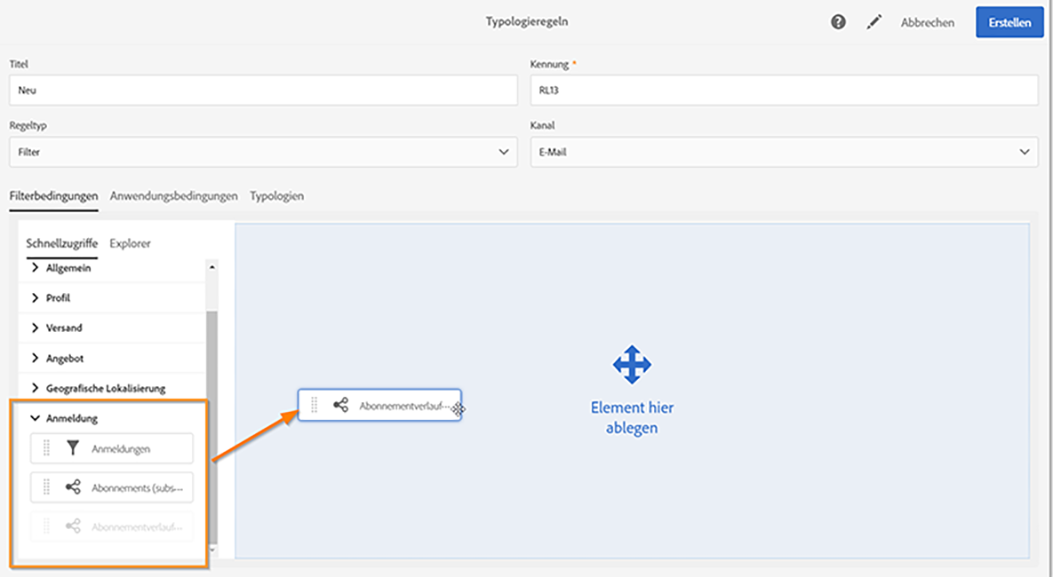This screenshot has width=1053, height=577.
Task: Open the Kanal dropdown
Action: [x=782, y=152]
